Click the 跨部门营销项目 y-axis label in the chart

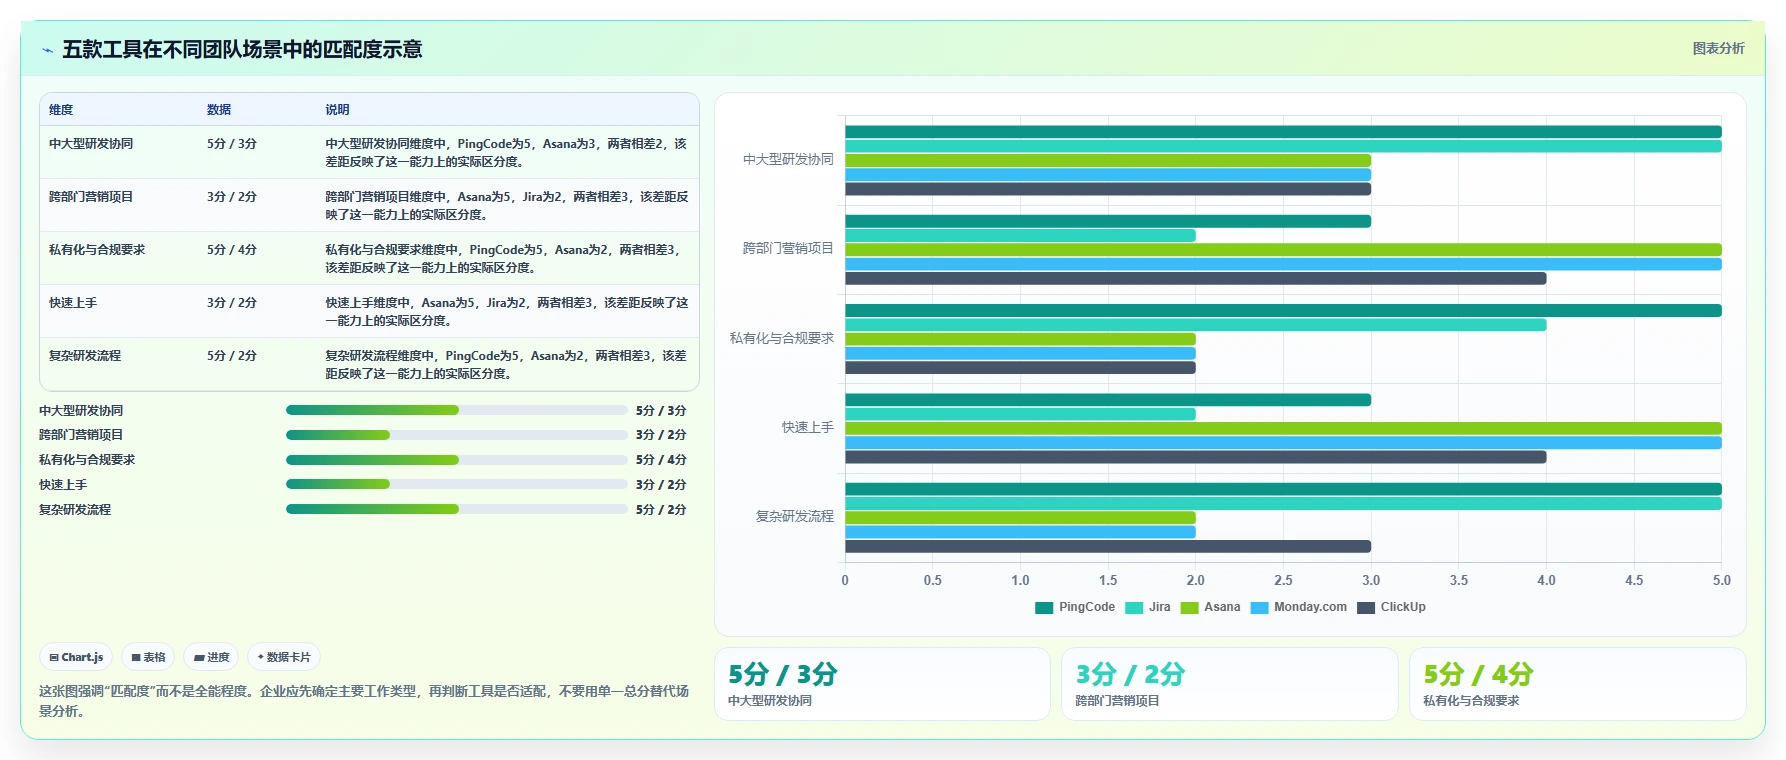(x=788, y=249)
